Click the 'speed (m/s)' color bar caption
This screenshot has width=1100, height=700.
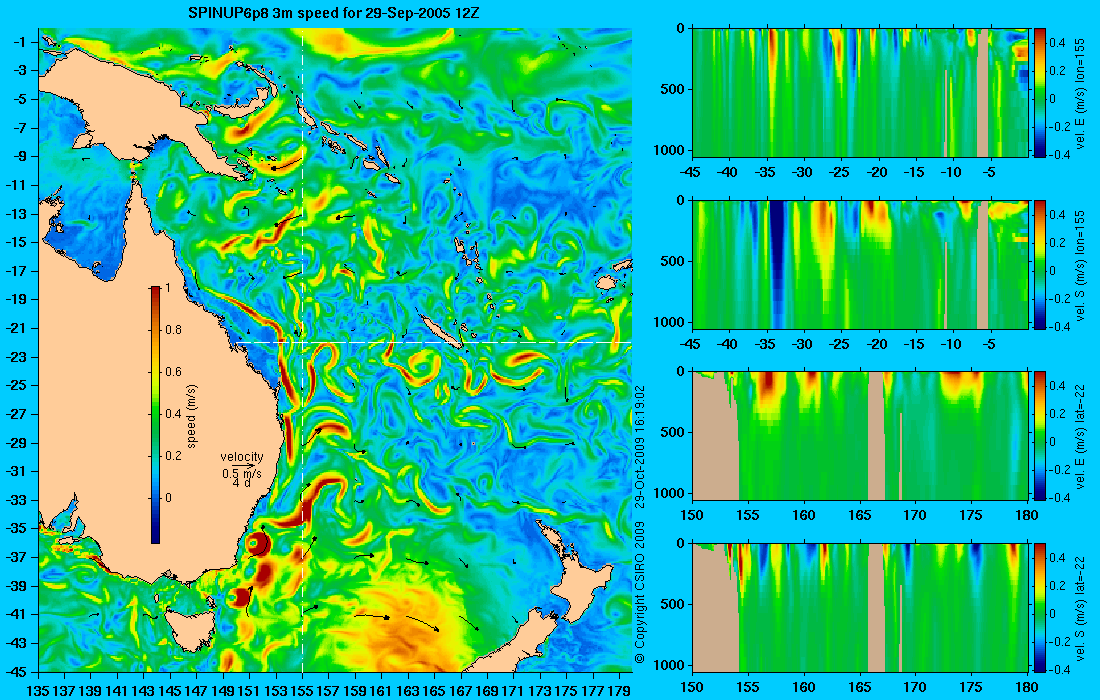click(192, 417)
